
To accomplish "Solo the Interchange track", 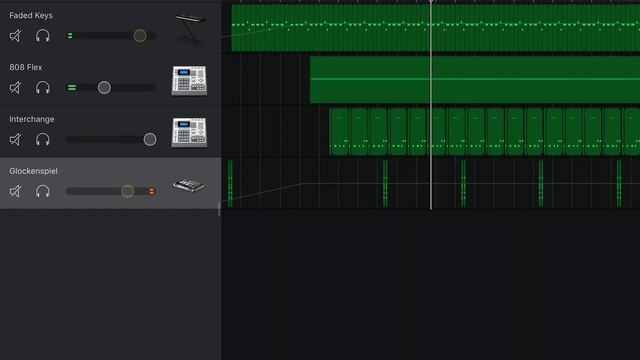I will 42,140.
